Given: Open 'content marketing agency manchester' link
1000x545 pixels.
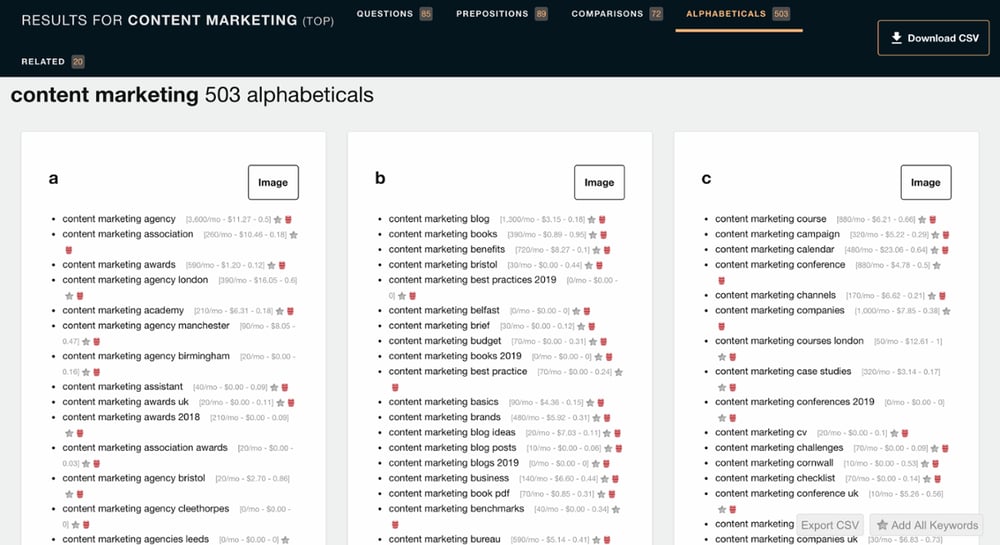Looking at the screenshot, I should [146, 326].
